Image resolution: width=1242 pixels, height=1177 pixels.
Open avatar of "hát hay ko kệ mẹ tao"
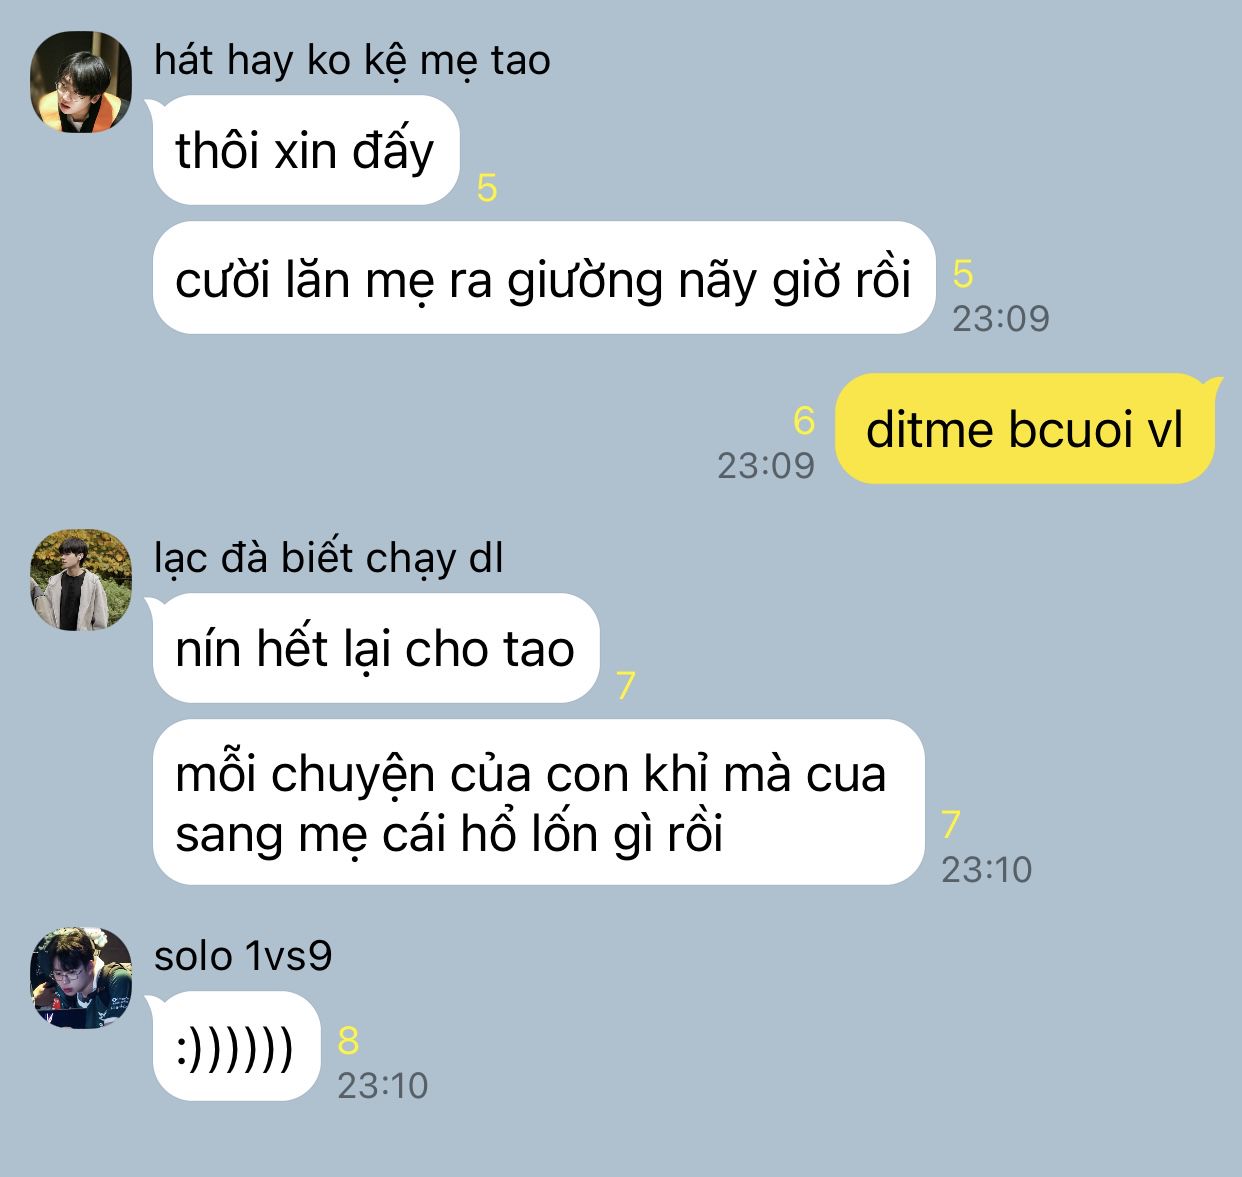[x=81, y=82]
